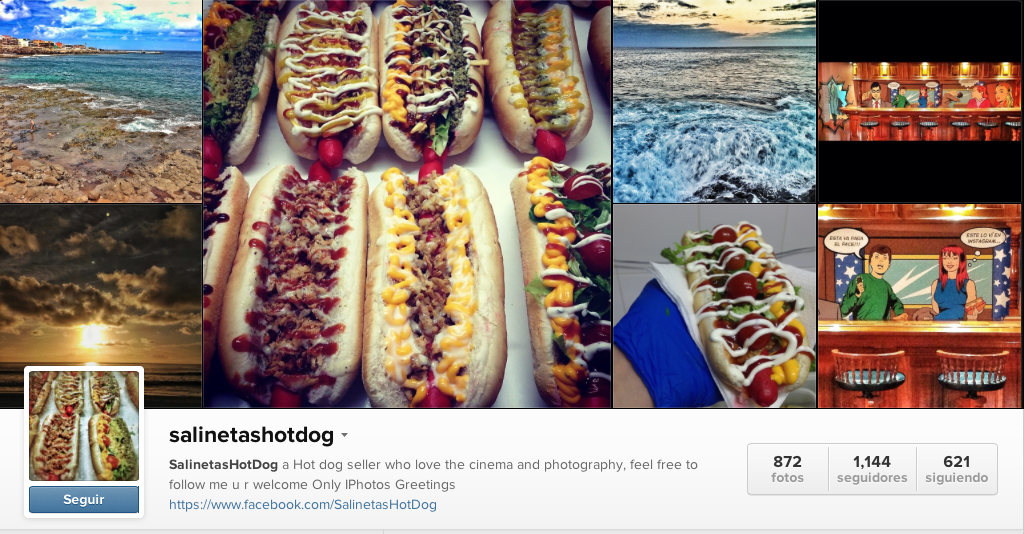This screenshot has height=534, width=1024.
Task: Click the salinetashotdog username heading
Action: tap(251, 435)
